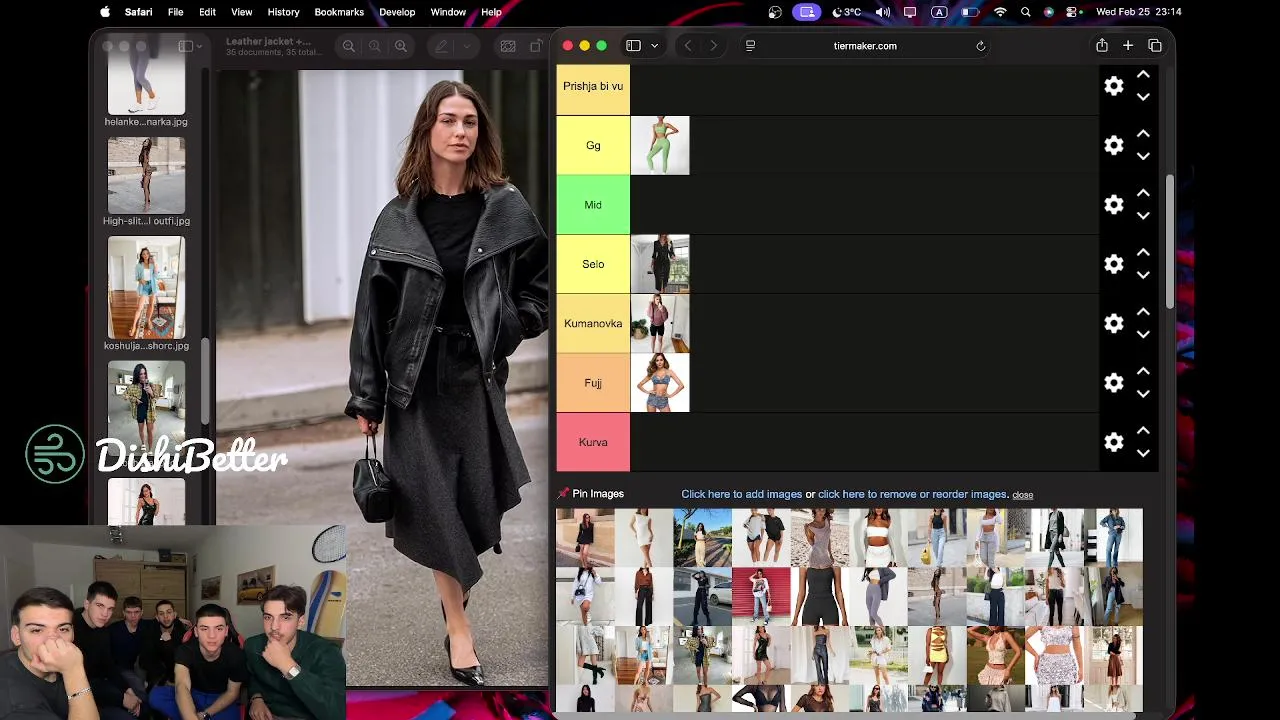Open the Bookmarks menu
The width and height of the screenshot is (1280, 720).
pos(339,12)
